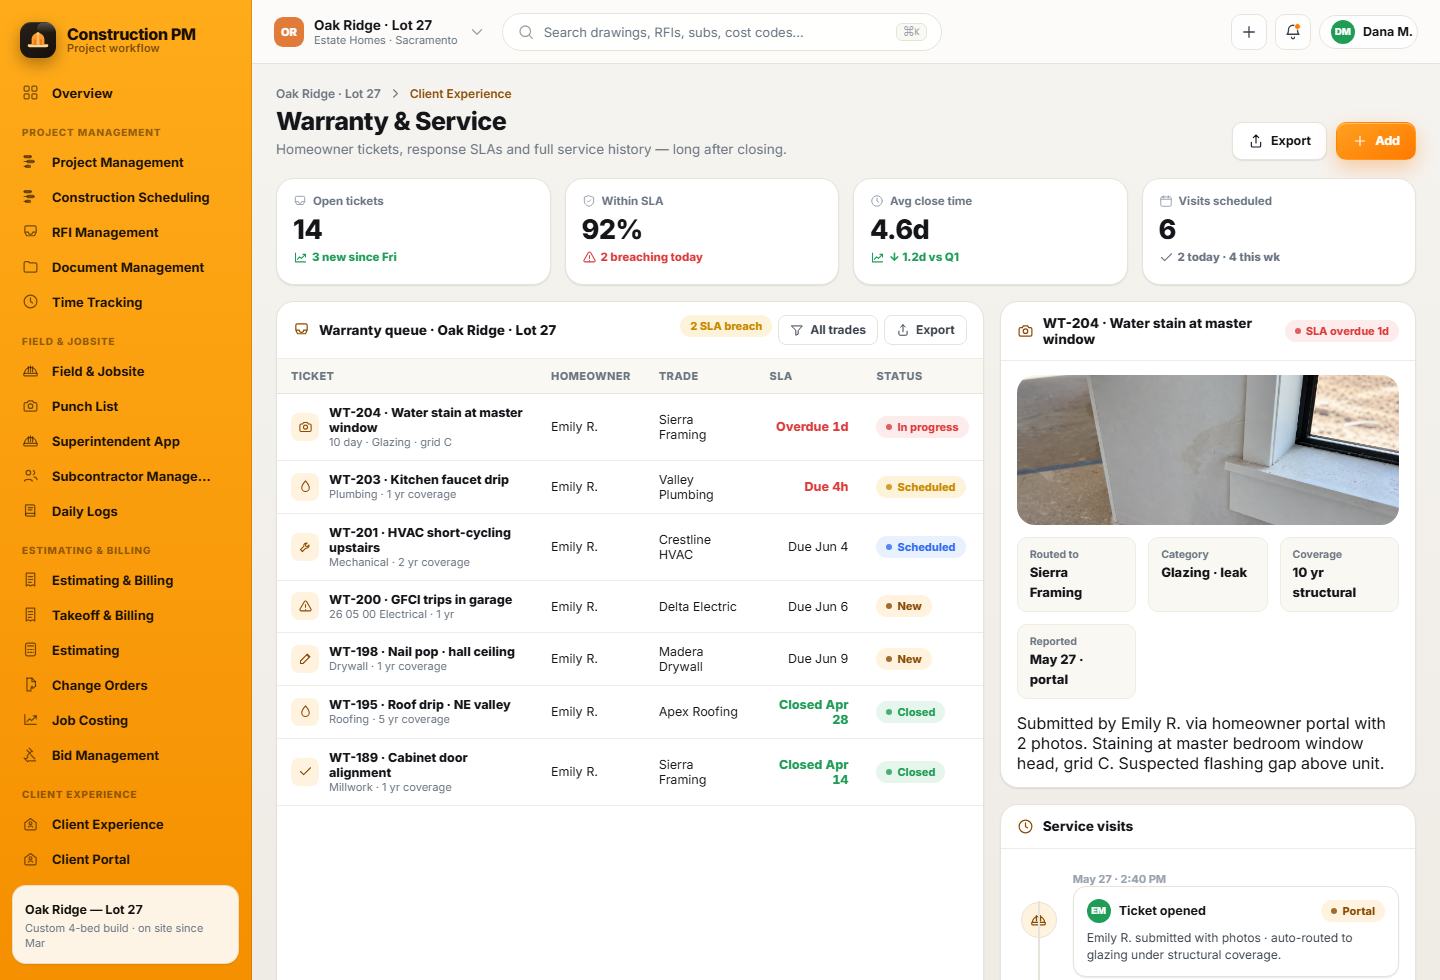Click the wrench icon on WT-201 row

tap(305, 547)
